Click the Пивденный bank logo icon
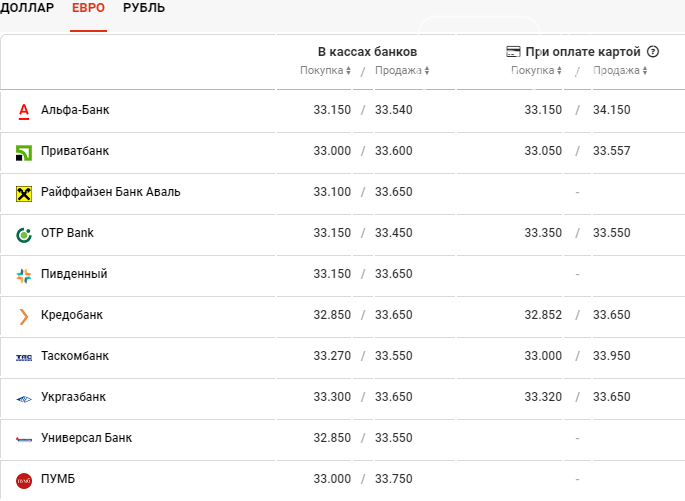 point(24,276)
